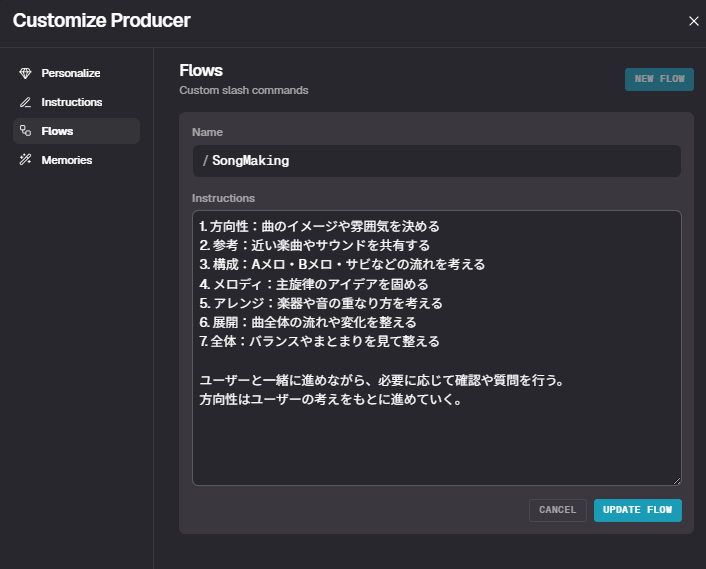
Task: Select the Flows sidebar text label
Action: click(57, 131)
